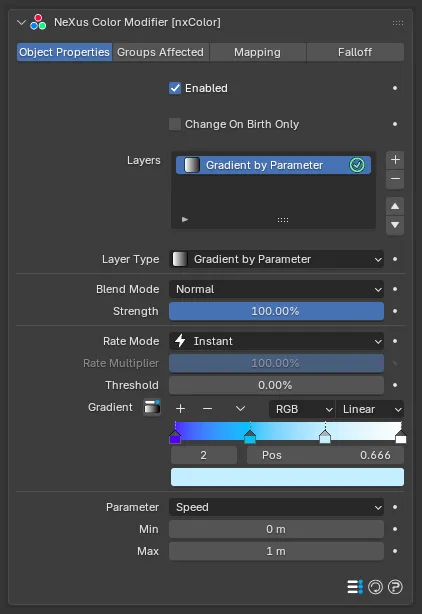Open the Layer Type dropdown
422x614 pixels.
tap(276, 259)
